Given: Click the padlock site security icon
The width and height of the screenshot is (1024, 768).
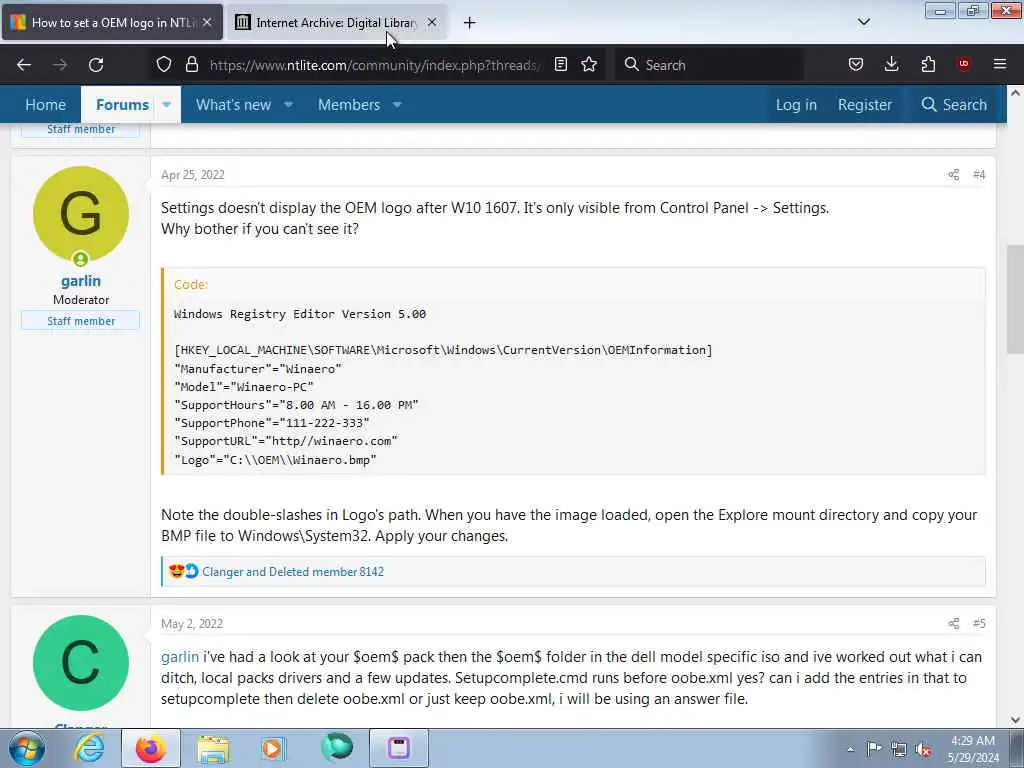Looking at the screenshot, I should [191, 64].
